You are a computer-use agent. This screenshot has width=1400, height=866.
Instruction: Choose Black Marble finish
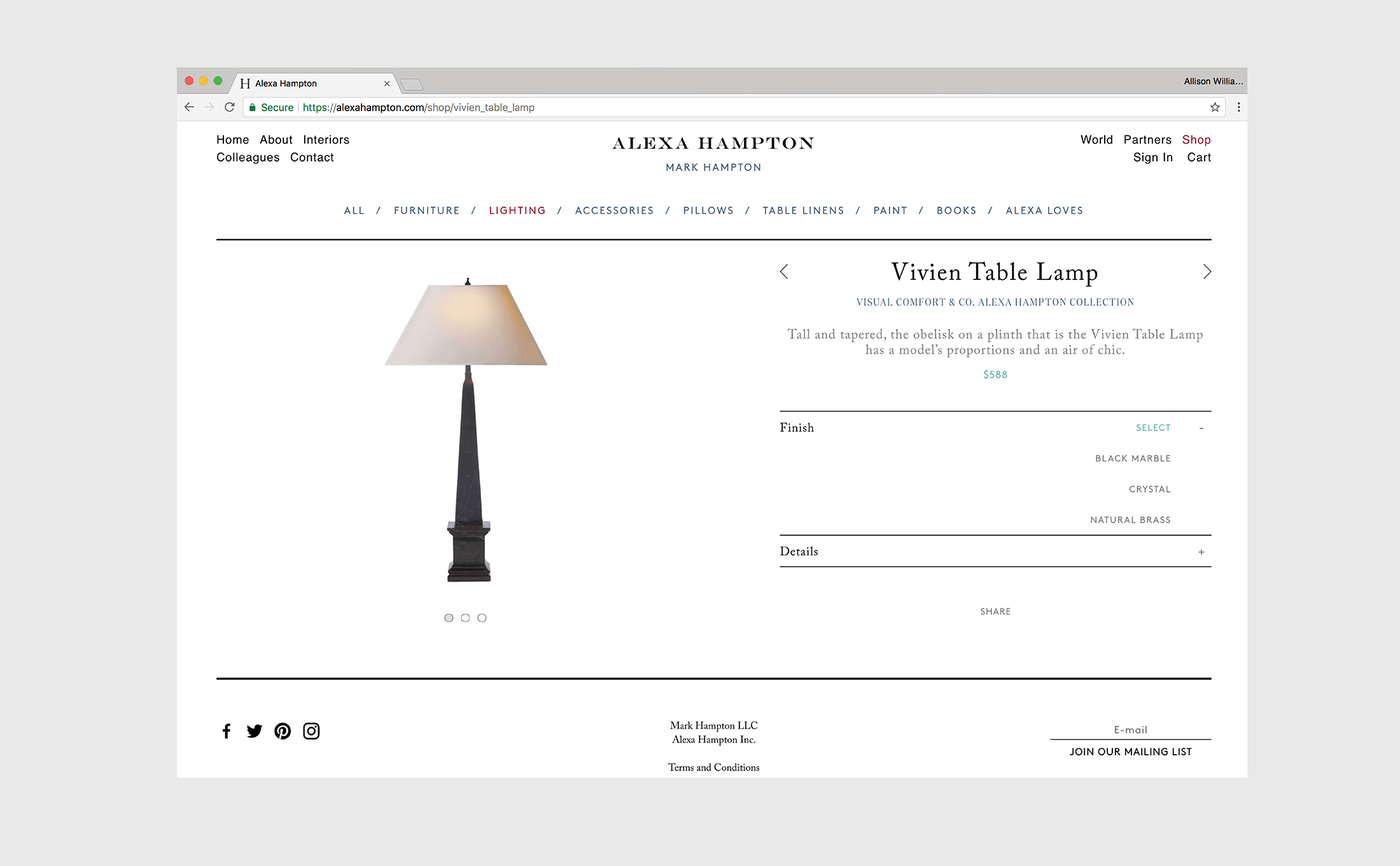click(x=1133, y=459)
